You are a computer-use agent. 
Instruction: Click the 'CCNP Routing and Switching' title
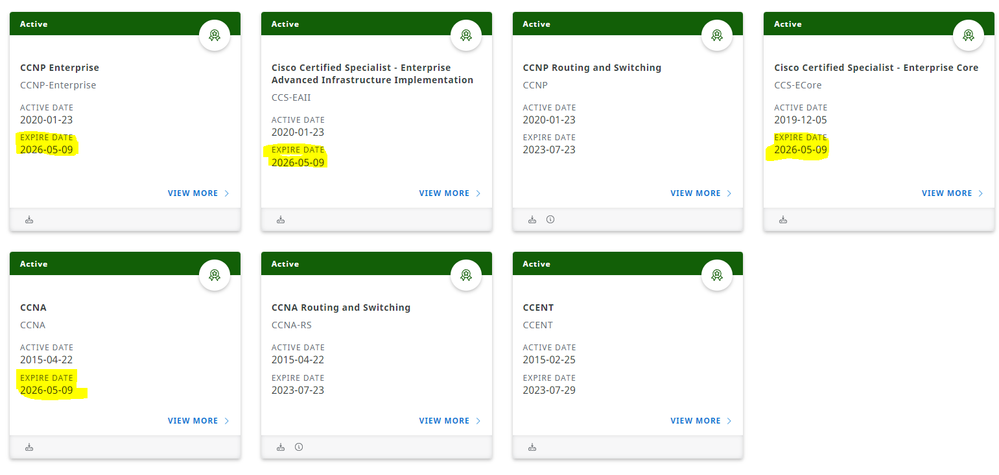(592, 67)
